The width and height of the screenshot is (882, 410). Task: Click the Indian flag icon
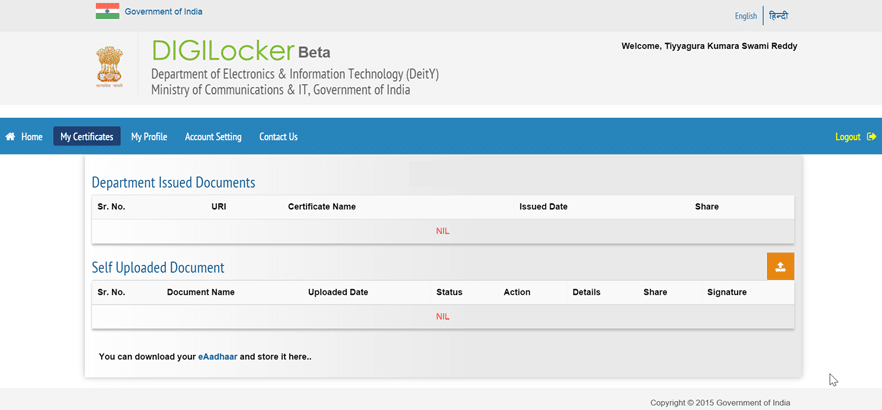coord(107,11)
